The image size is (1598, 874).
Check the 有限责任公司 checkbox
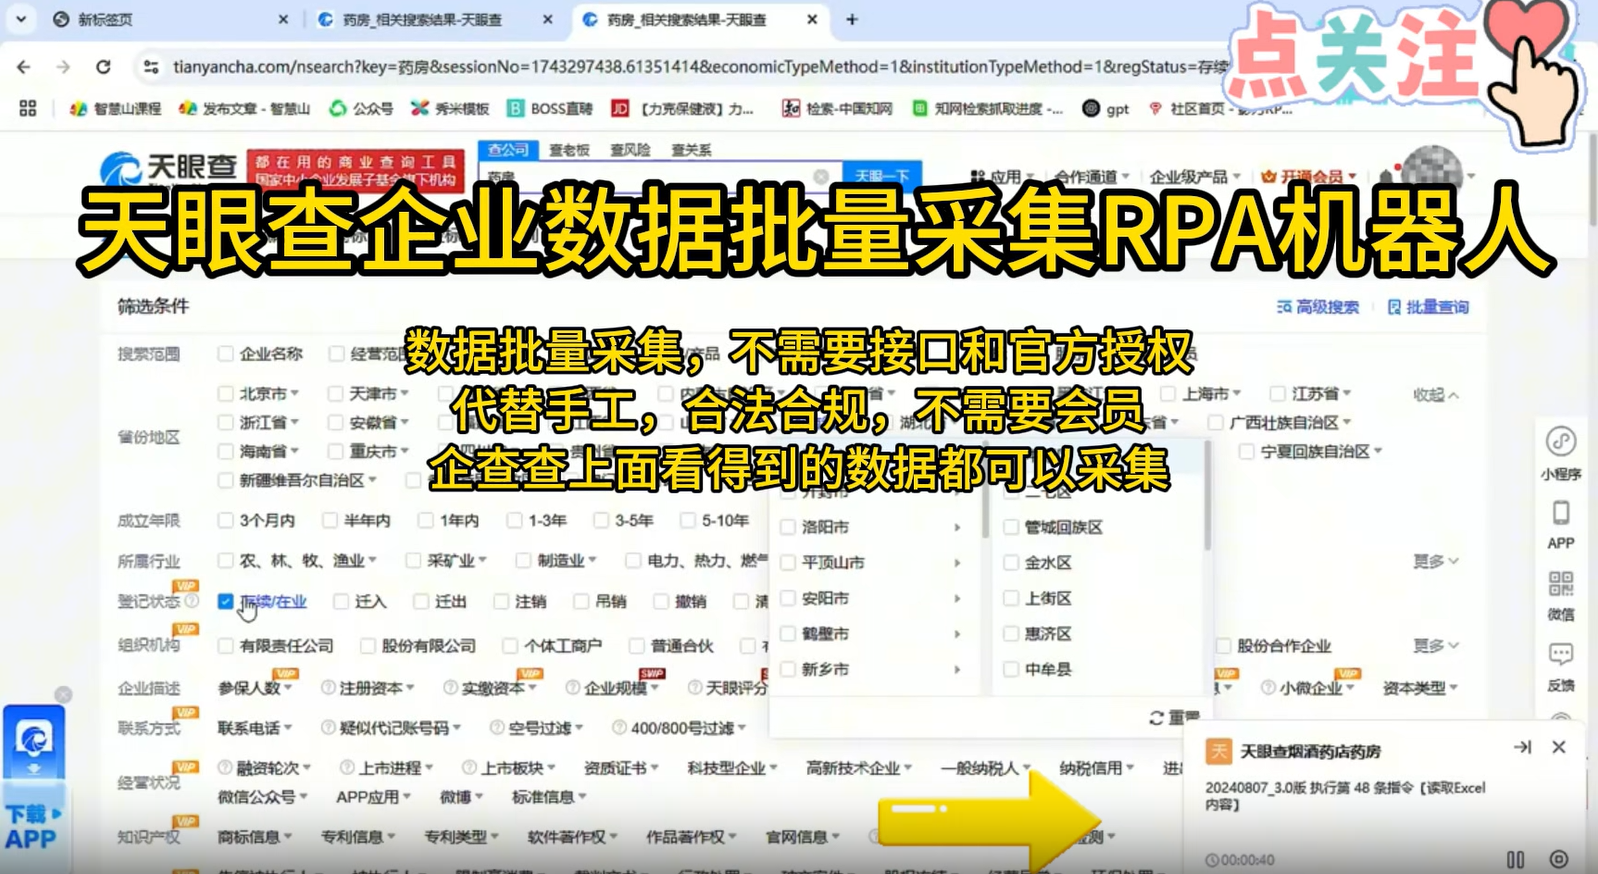click(226, 645)
